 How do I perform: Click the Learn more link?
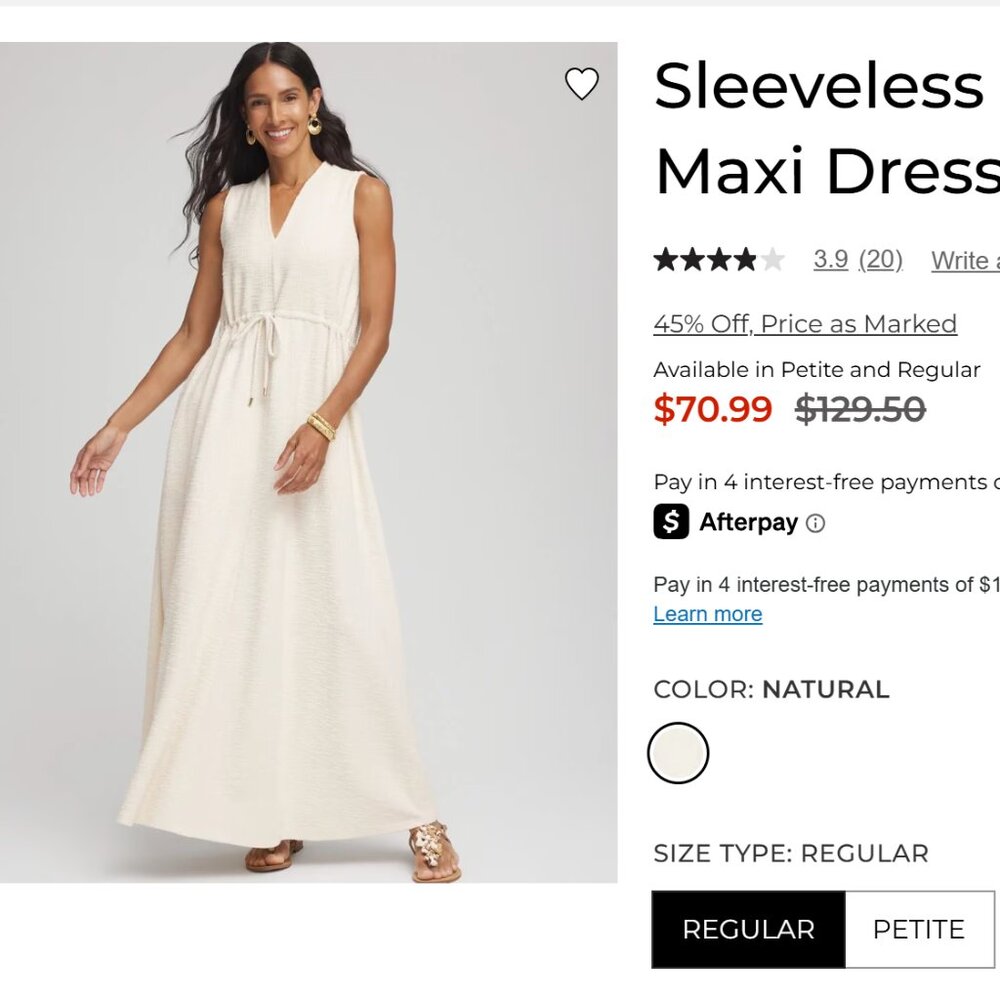(x=707, y=614)
